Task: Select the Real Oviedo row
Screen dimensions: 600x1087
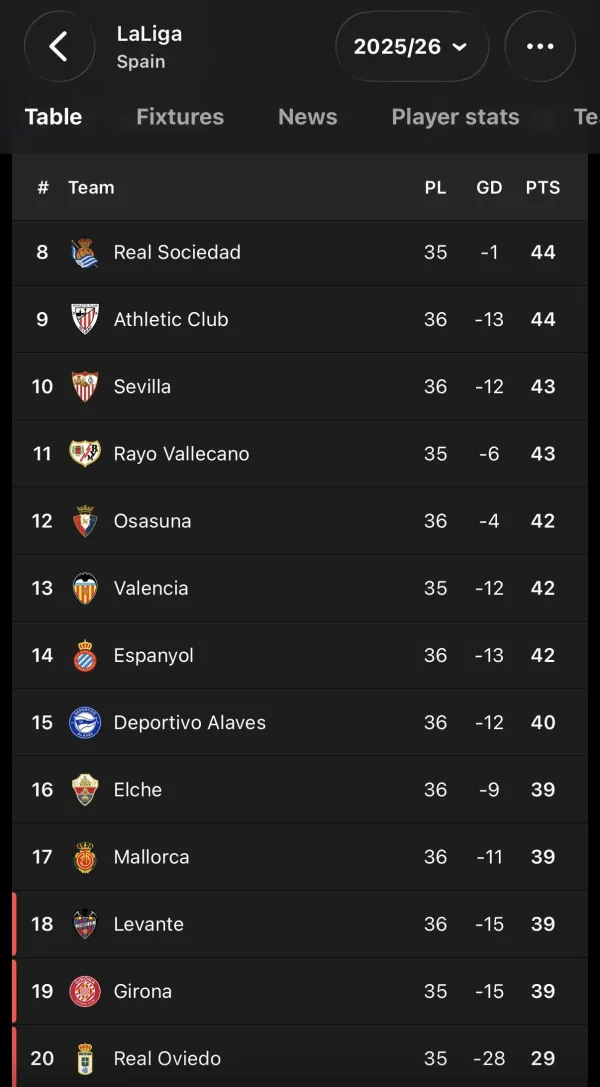Action: pos(299,1056)
